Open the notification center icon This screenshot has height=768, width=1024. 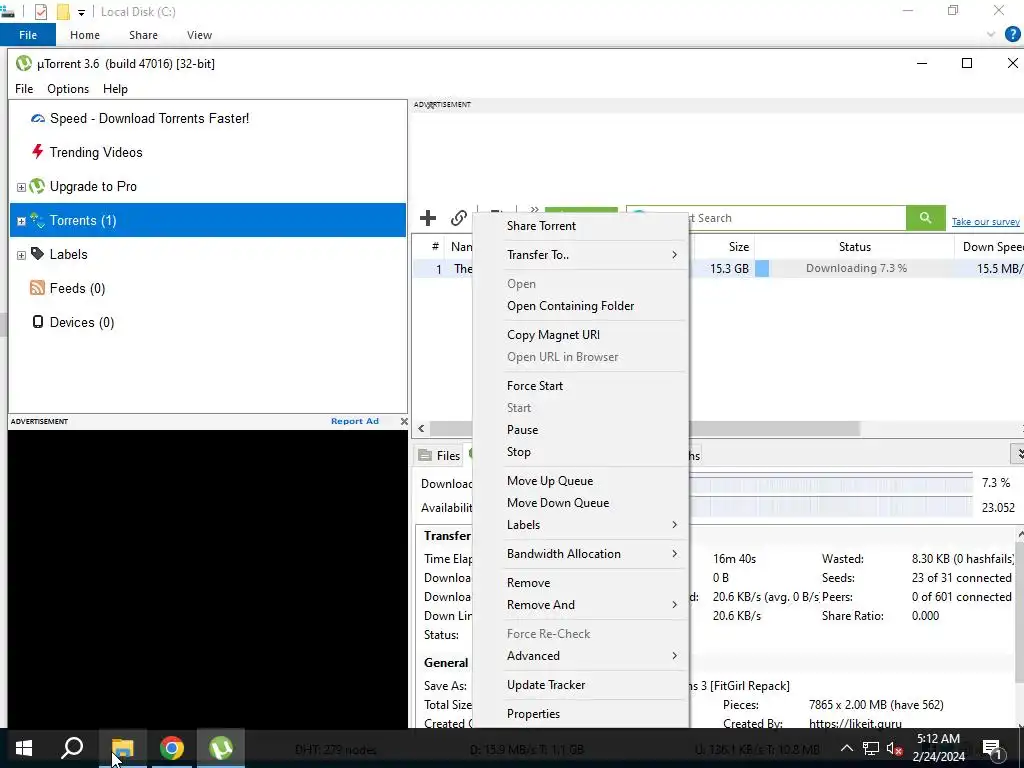point(992,748)
